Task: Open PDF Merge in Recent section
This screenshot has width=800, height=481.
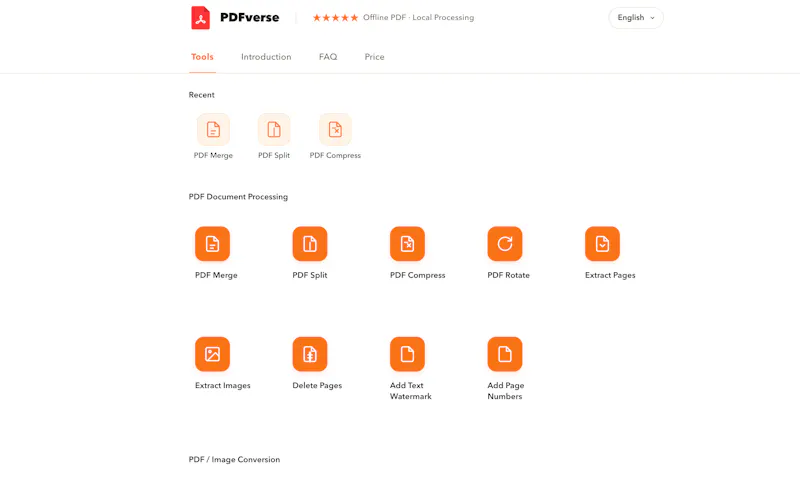Action: (x=213, y=130)
